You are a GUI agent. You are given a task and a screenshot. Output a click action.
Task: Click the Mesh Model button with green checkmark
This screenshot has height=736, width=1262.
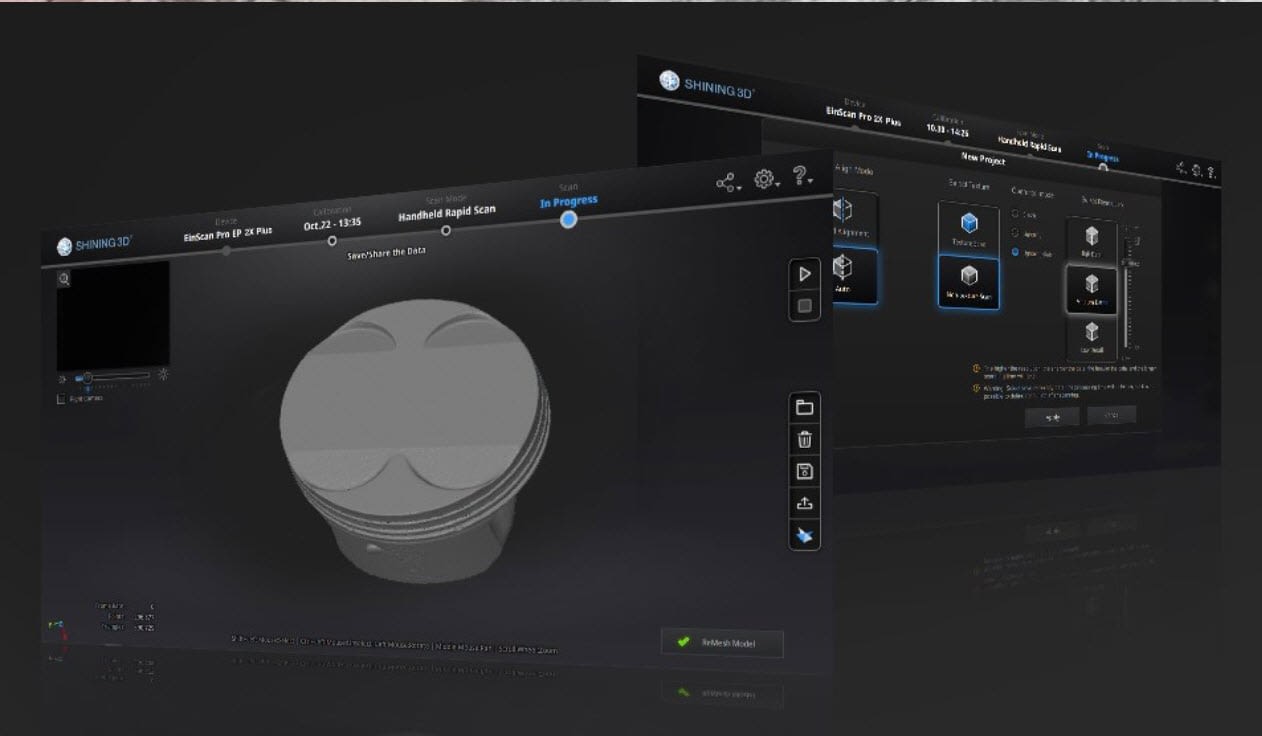pos(721,643)
